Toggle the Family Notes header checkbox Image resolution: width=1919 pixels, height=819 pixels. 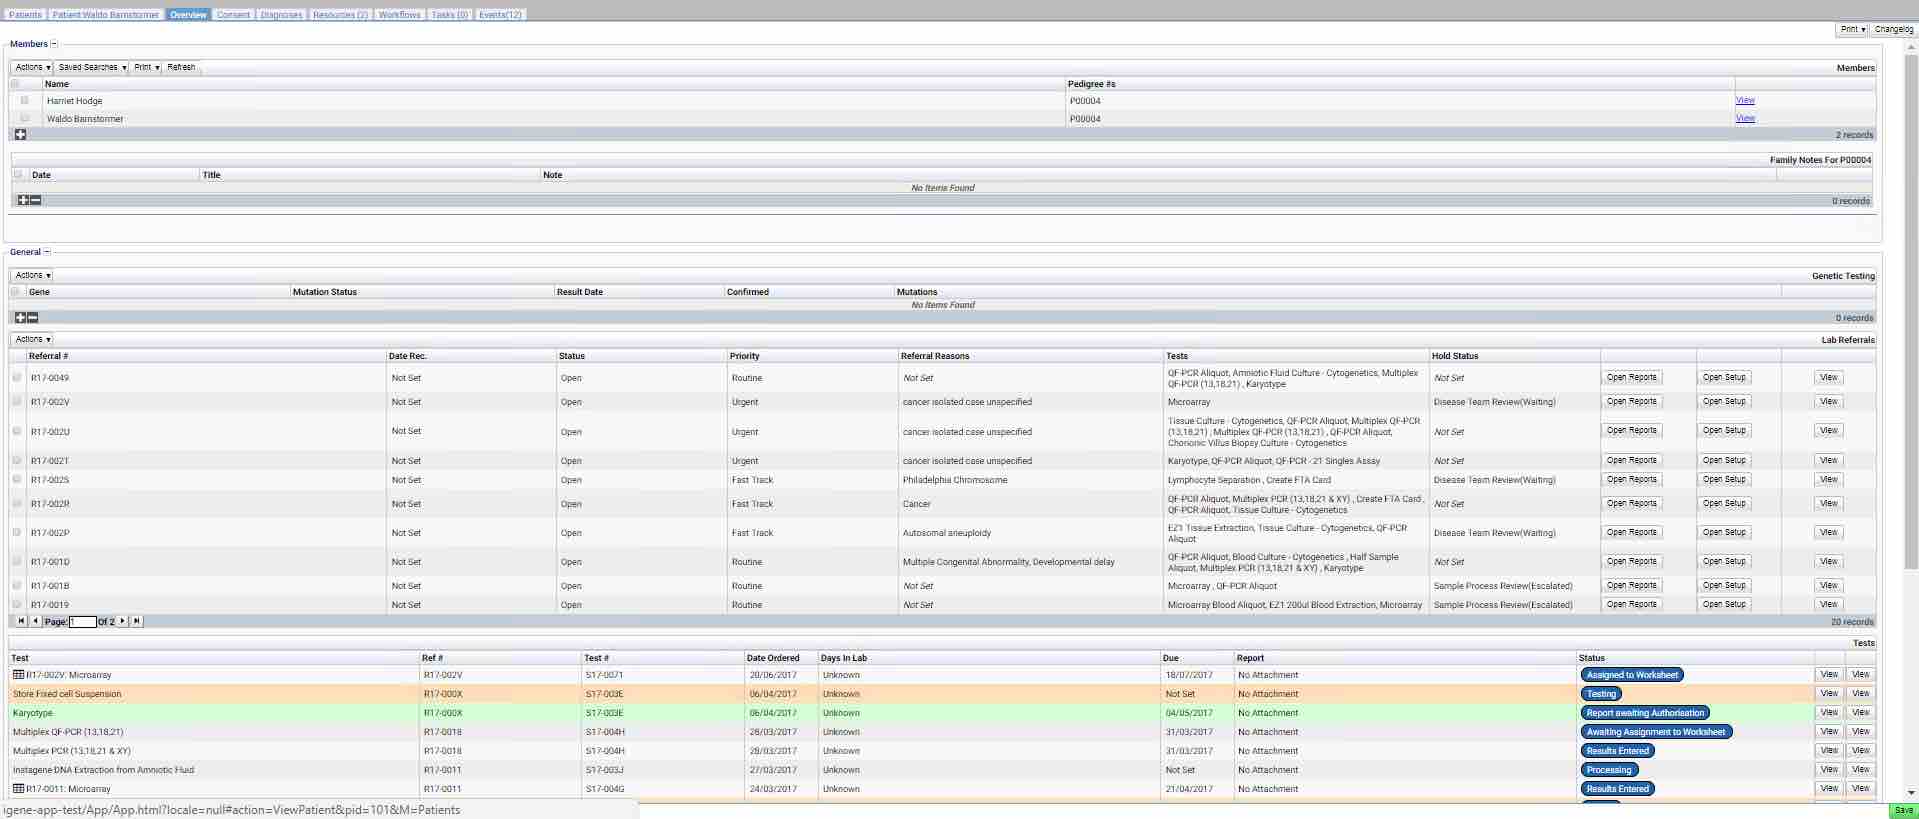[18, 174]
